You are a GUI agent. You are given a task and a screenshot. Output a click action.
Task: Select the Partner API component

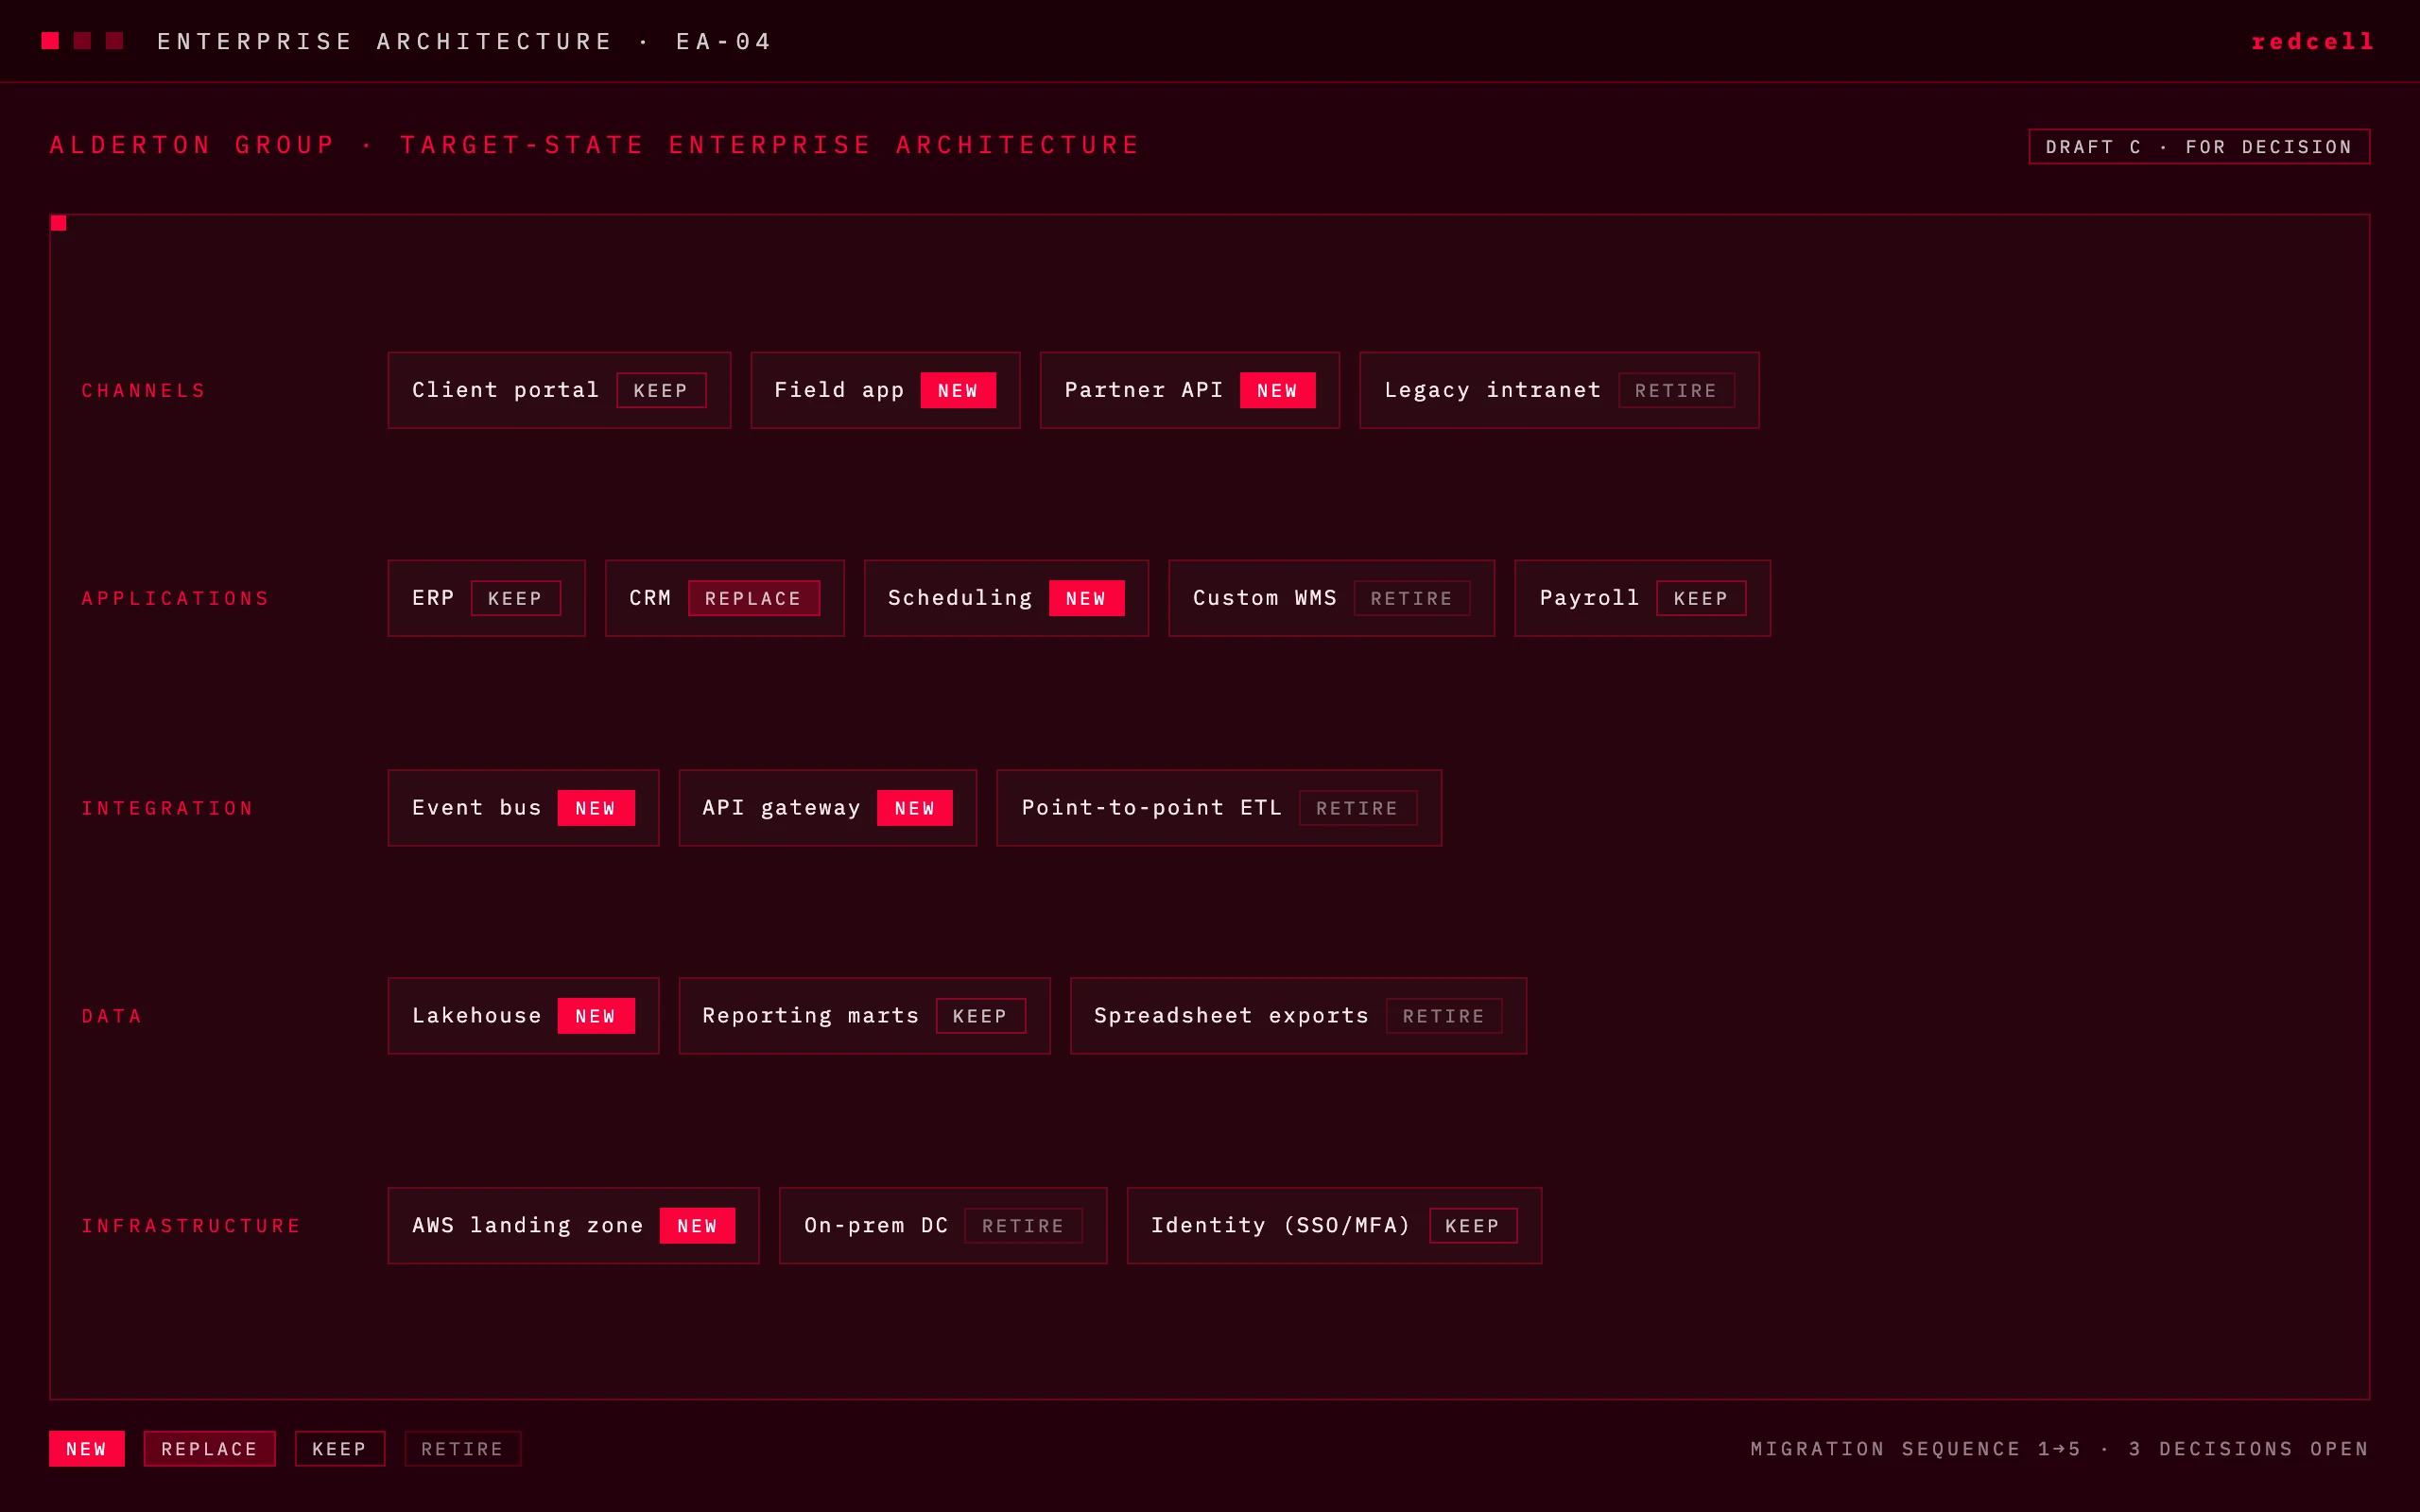pyautogui.click(x=1190, y=390)
